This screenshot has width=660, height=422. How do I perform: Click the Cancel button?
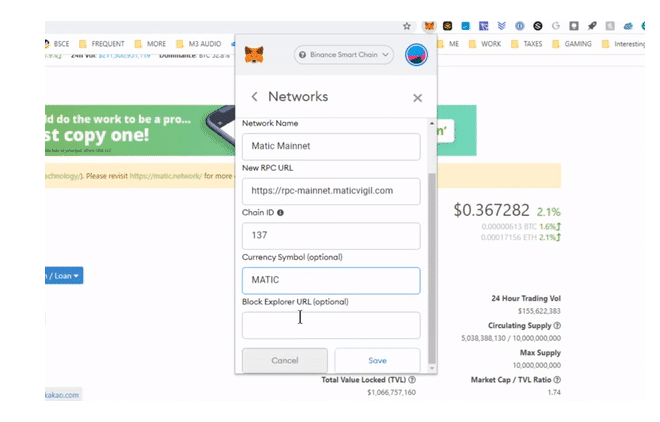pos(285,361)
